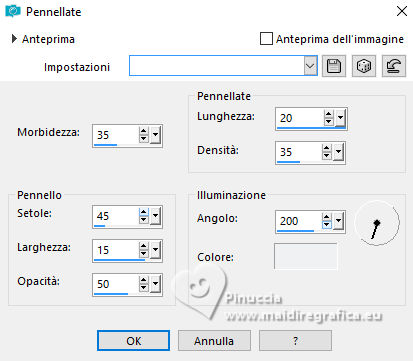Viewport: 413px width, 361px height.
Task: Expand the Anteprima preview triangle
Action: point(14,39)
